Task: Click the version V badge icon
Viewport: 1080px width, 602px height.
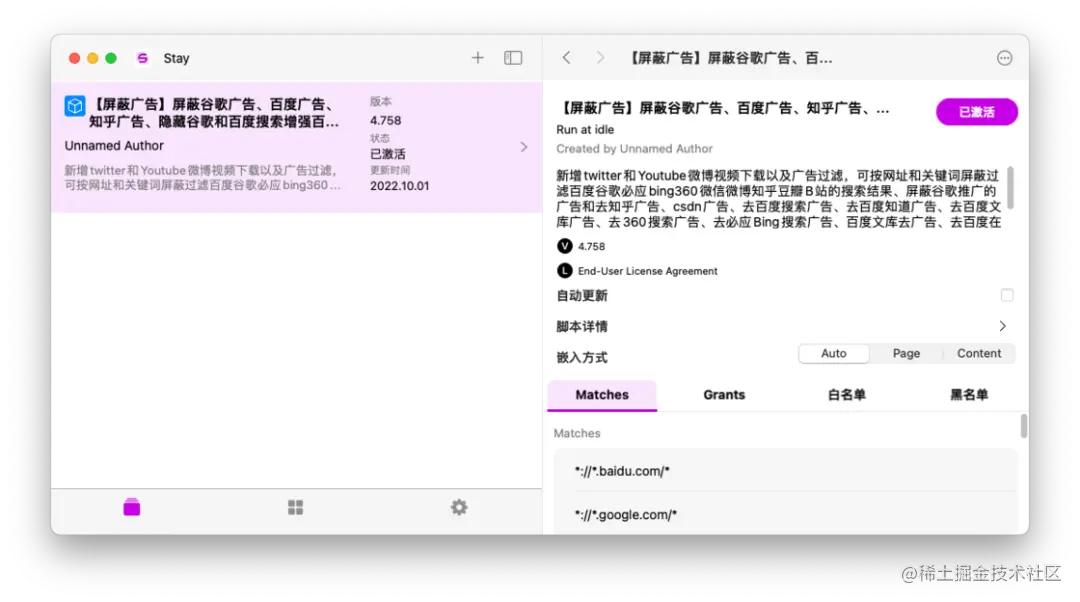Action: (565, 246)
